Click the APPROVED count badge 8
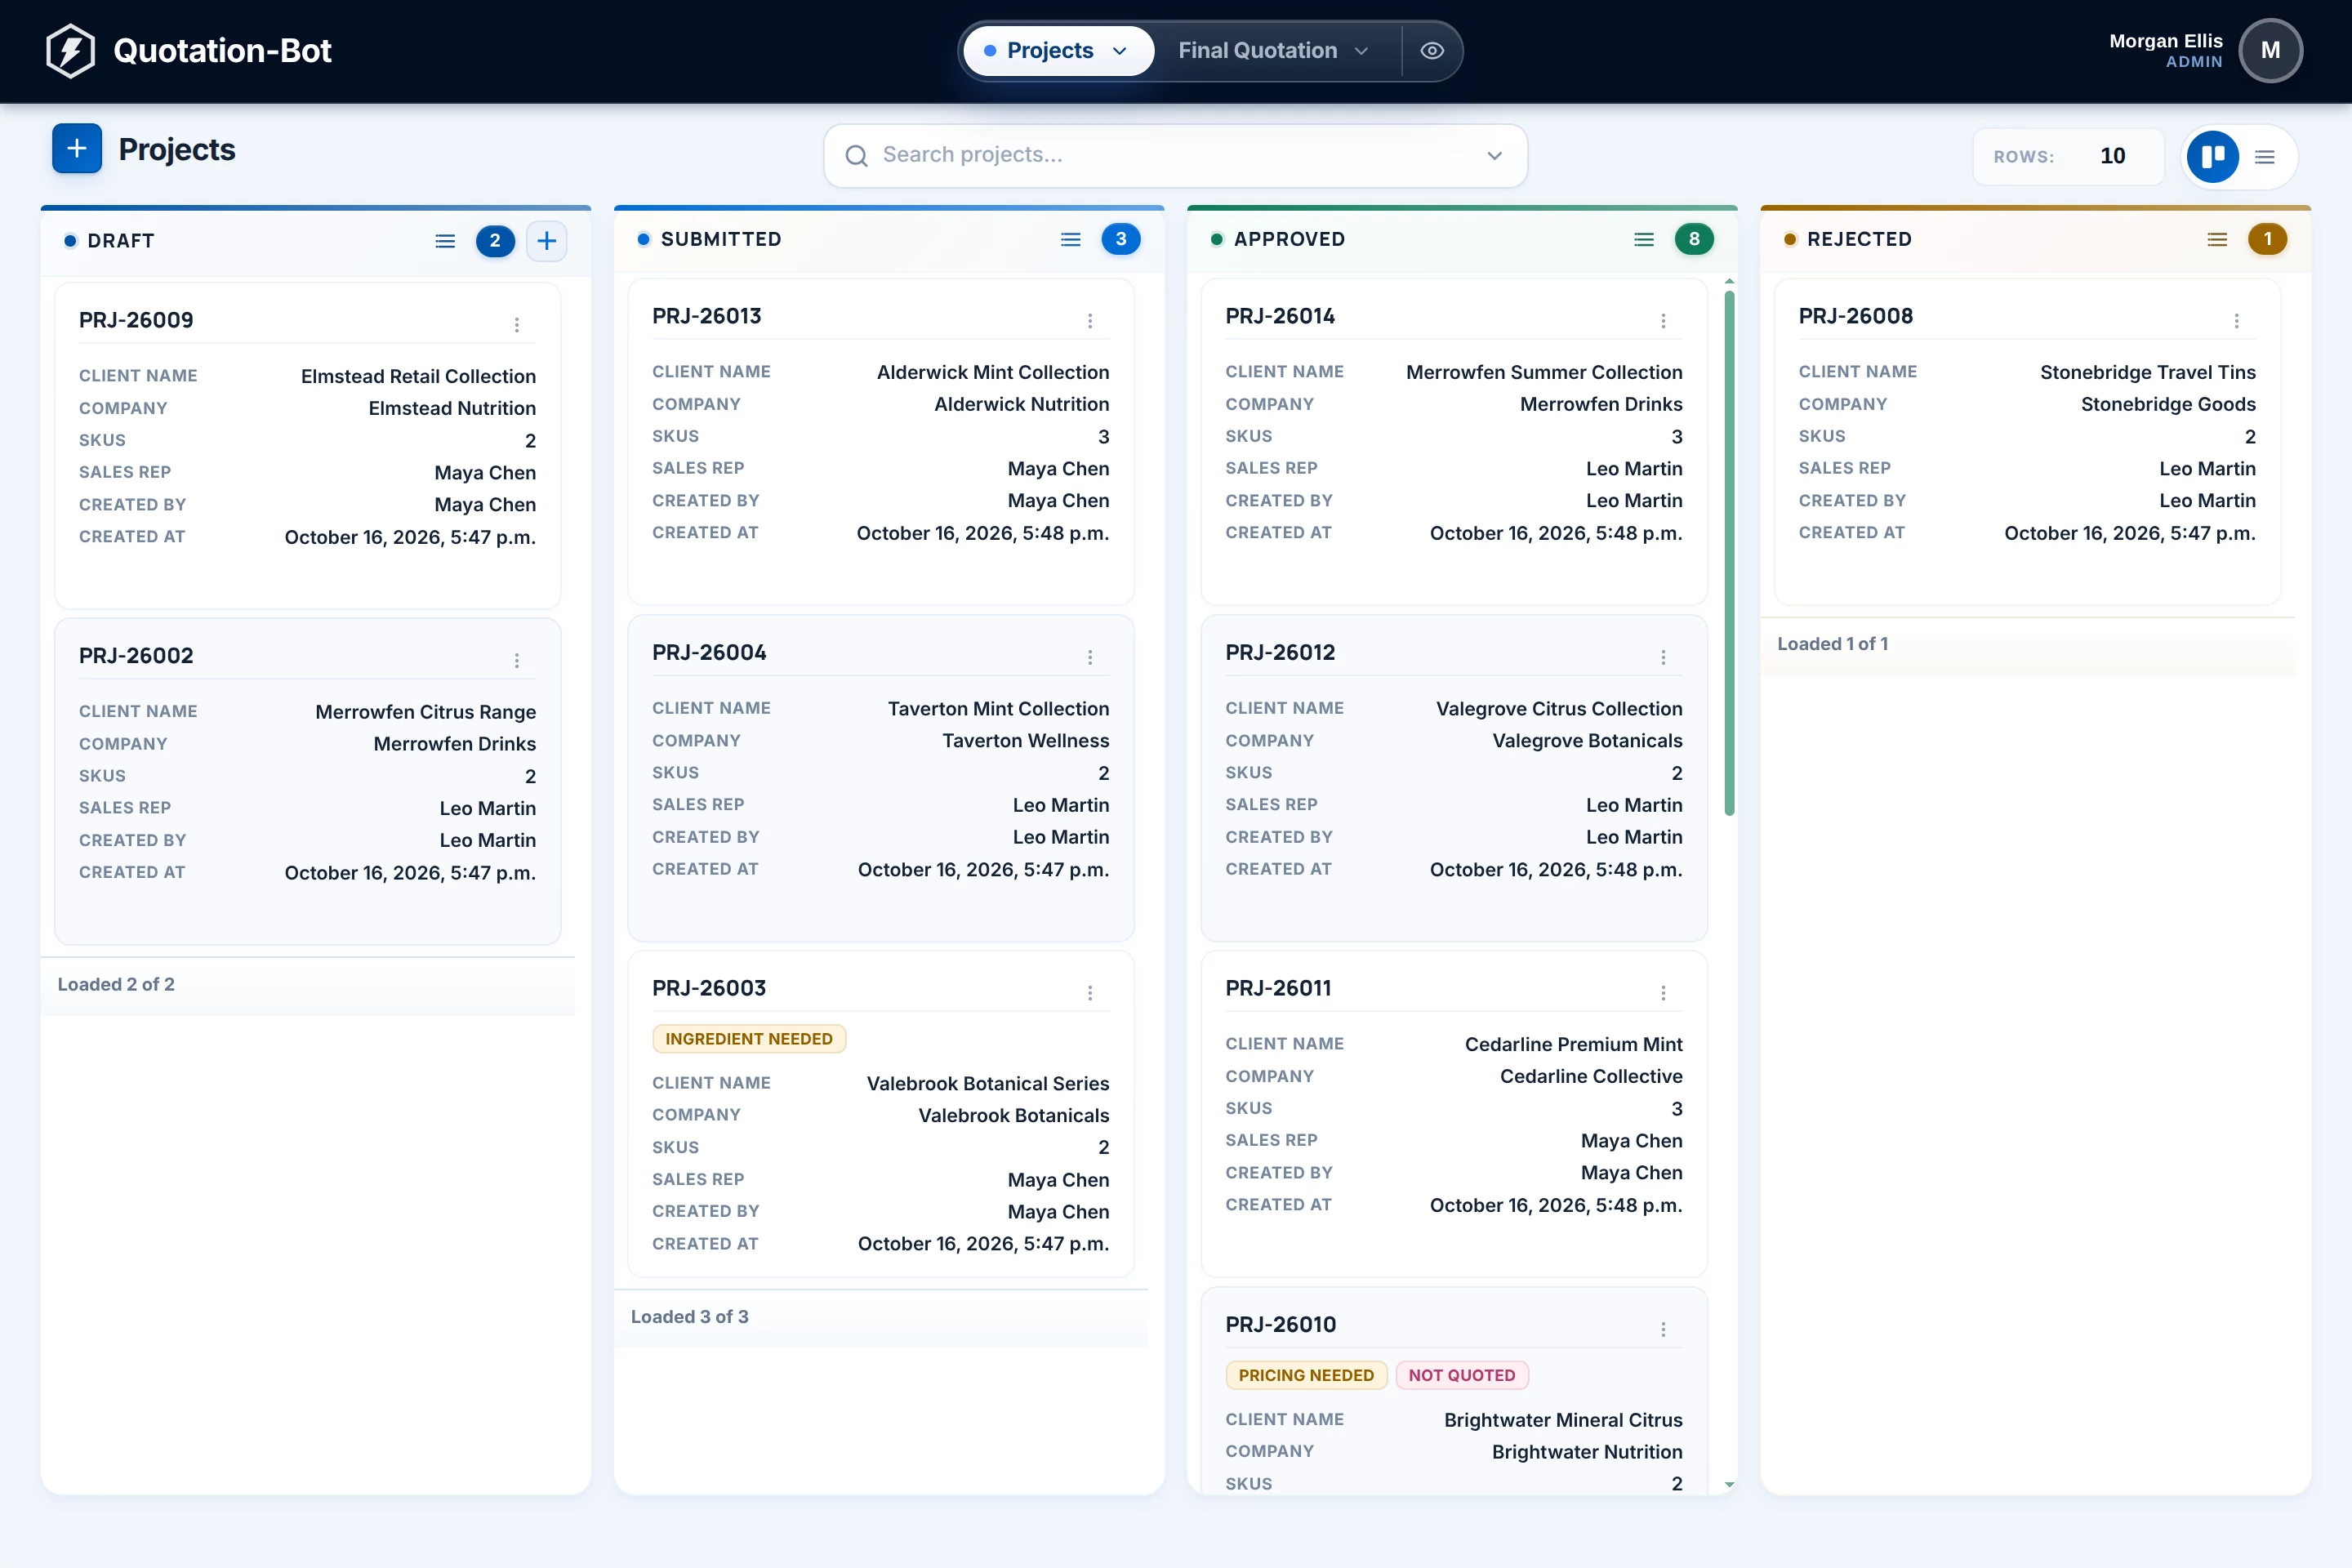 (x=1694, y=239)
